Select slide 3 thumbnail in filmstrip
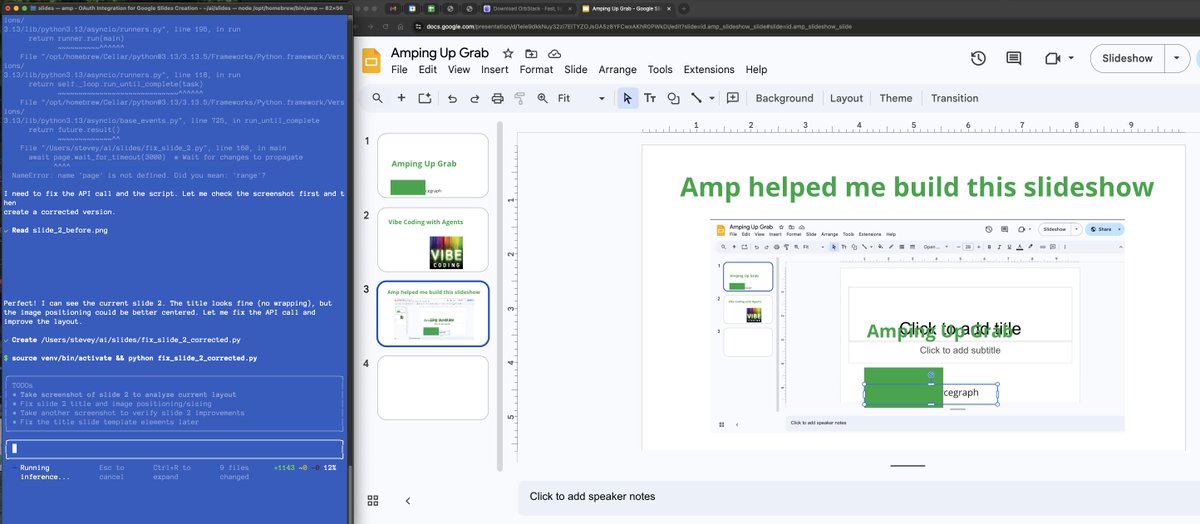1200x524 pixels. click(x=432, y=314)
